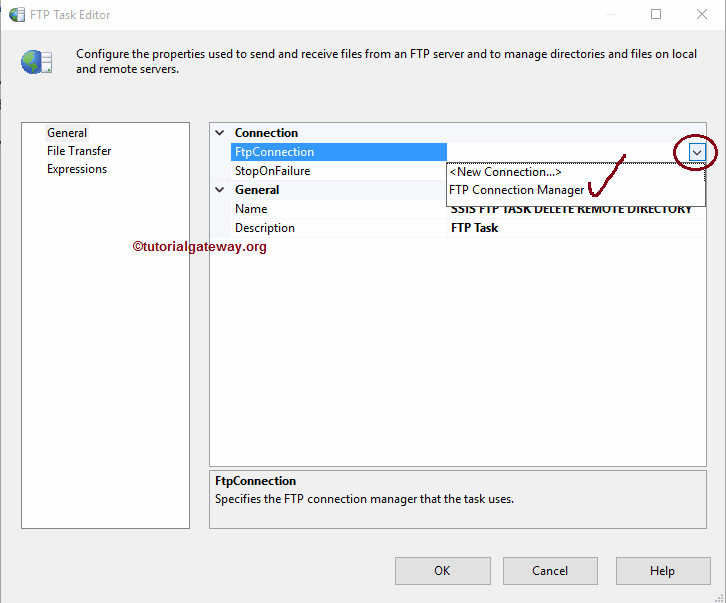Click the globe server FTP icon

click(36, 62)
